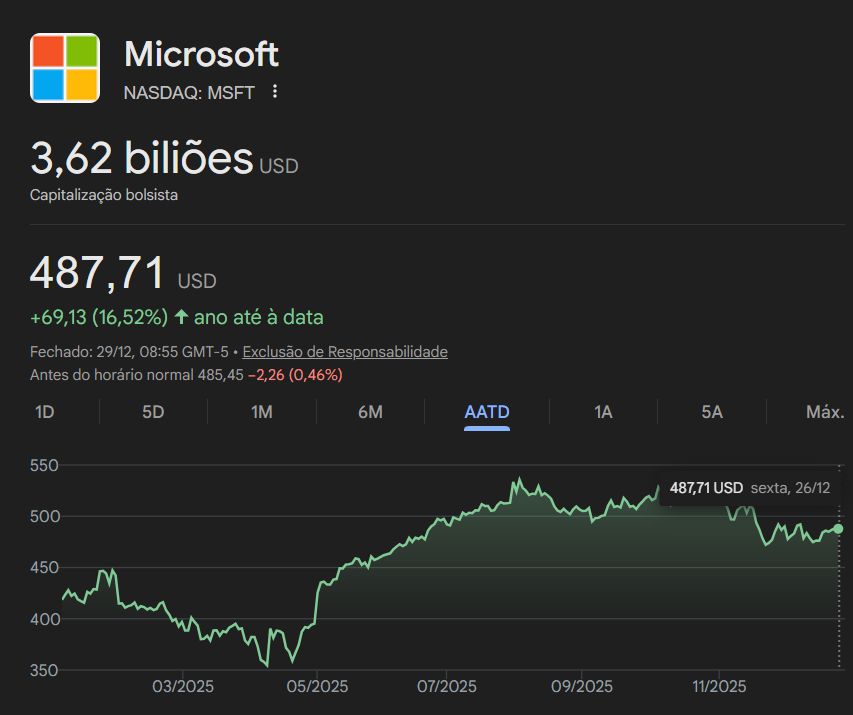Image resolution: width=853 pixels, height=715 pixels.
Task: Open the three-dot menu beside NASDAQ: MSFT
Action: [275, 92]
